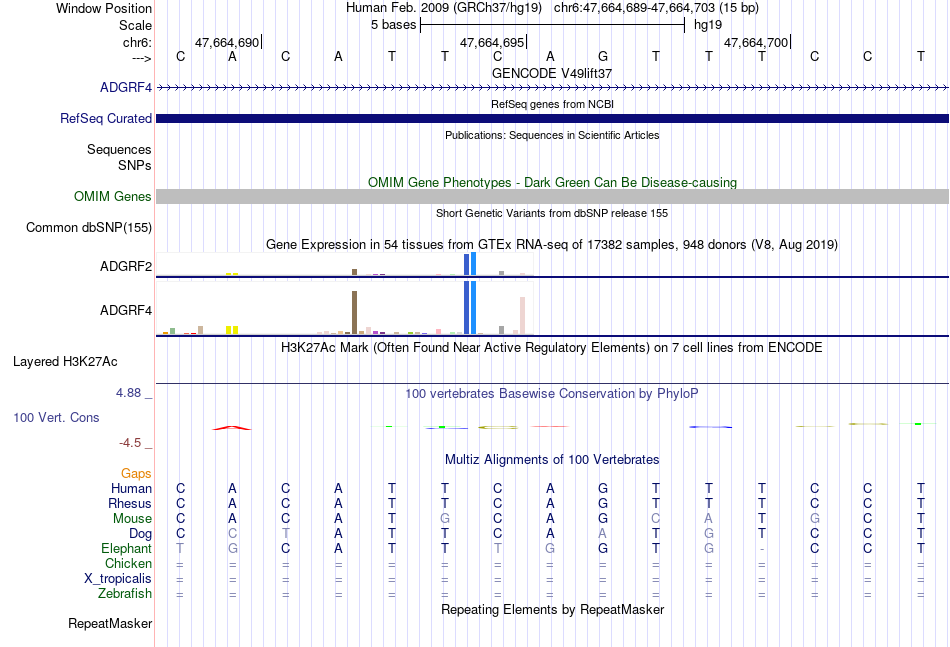Click the RefSeq genes from NCBI title

pos(552,104)
